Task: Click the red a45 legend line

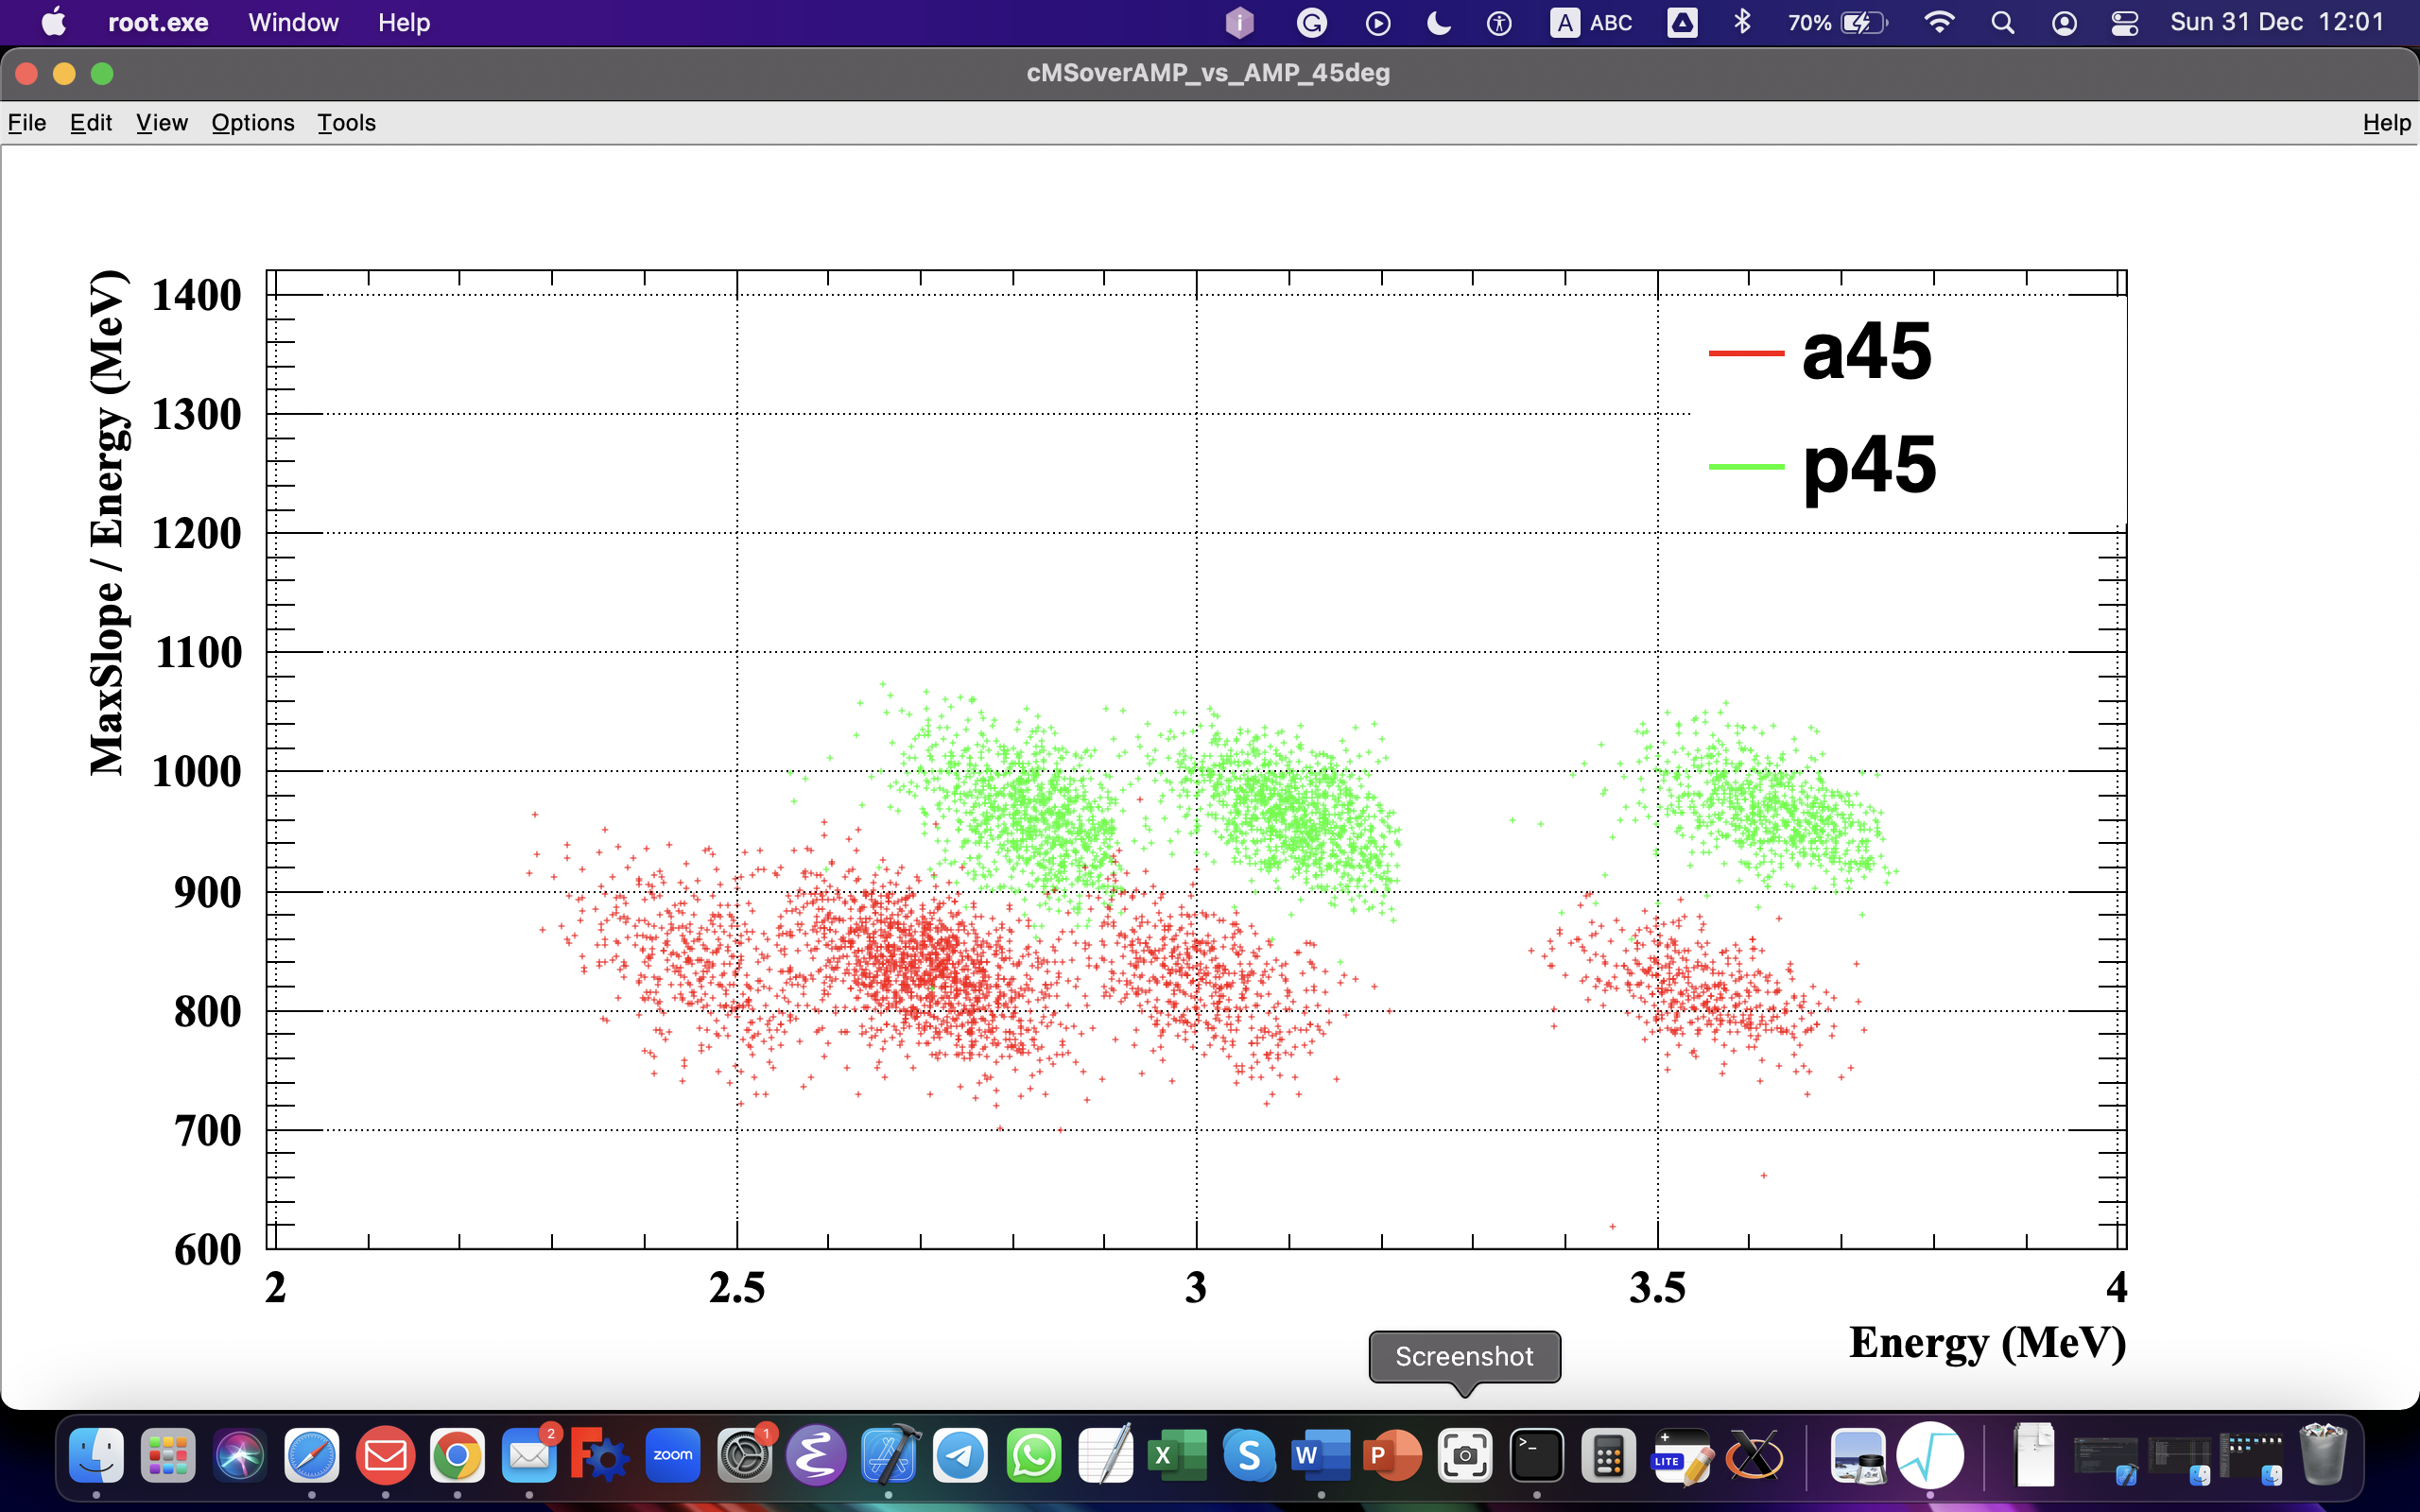Action: coord(1746,353)
